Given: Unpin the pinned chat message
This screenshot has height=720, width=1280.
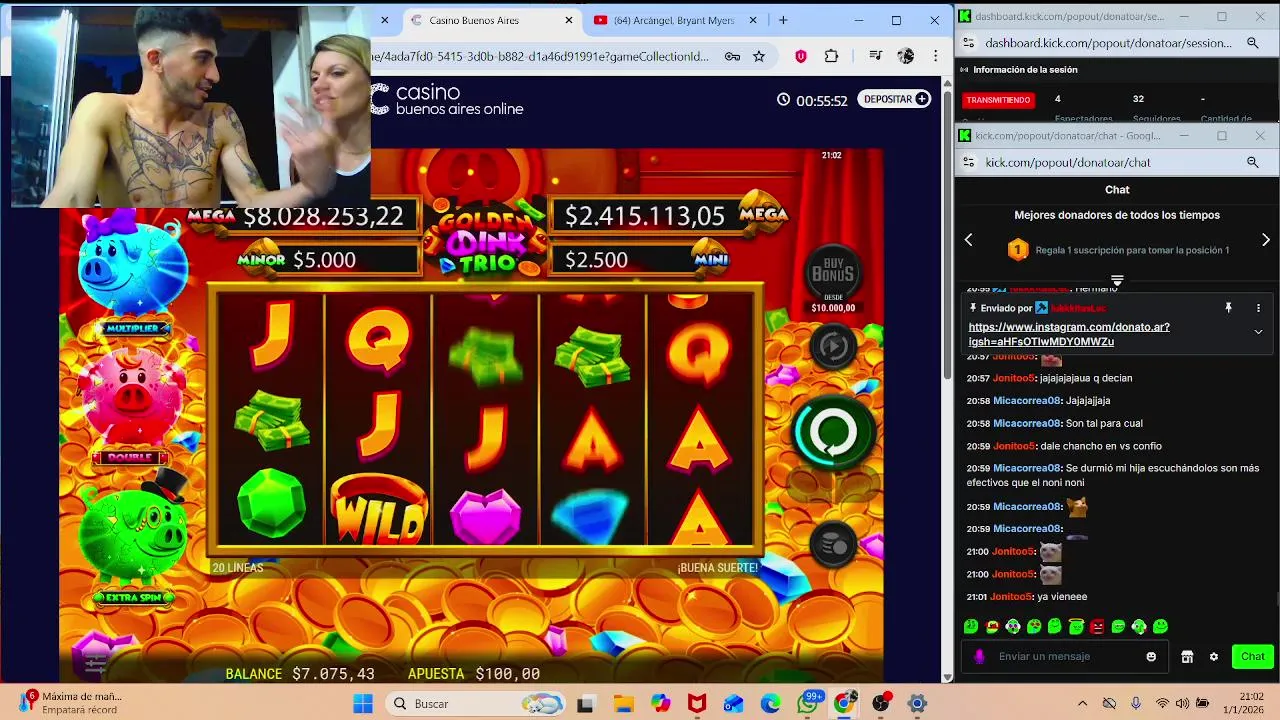Looking at the screenshot, I should tap(1228, 308).
